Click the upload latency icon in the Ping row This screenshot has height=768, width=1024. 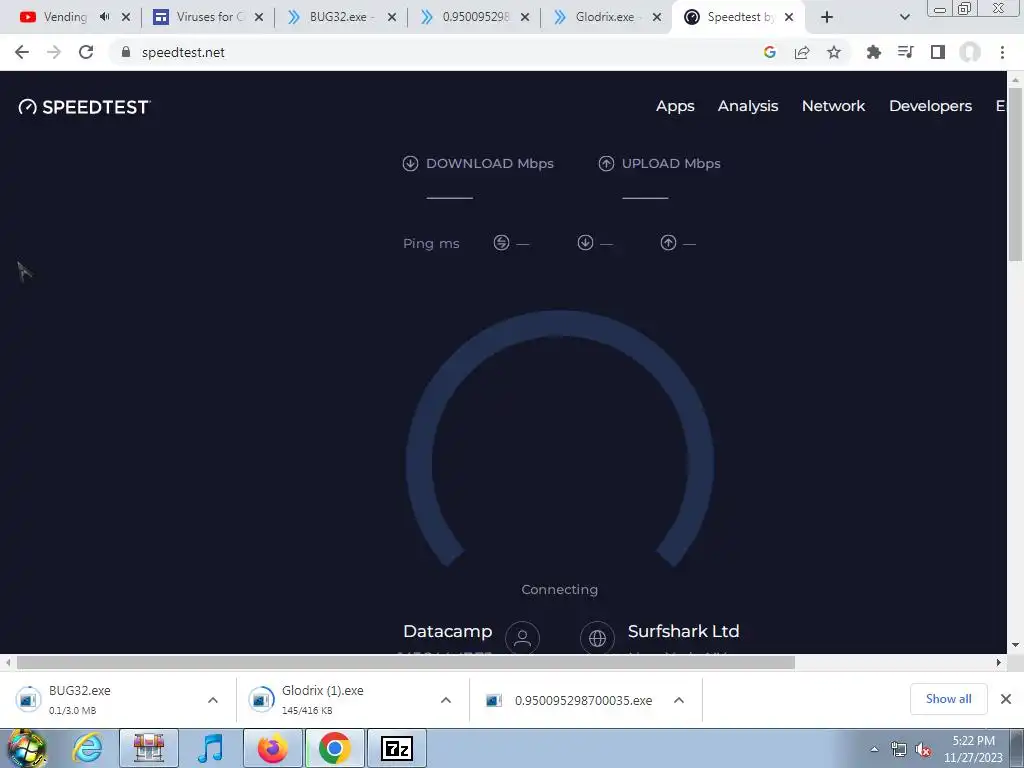[668, 243]
